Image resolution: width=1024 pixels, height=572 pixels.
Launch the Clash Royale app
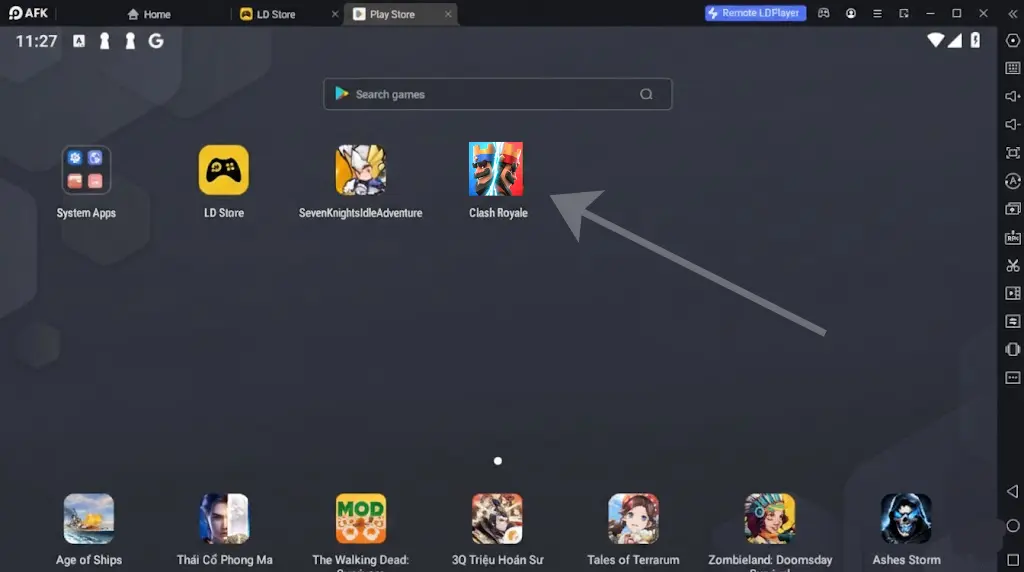[x=496, y=170]
